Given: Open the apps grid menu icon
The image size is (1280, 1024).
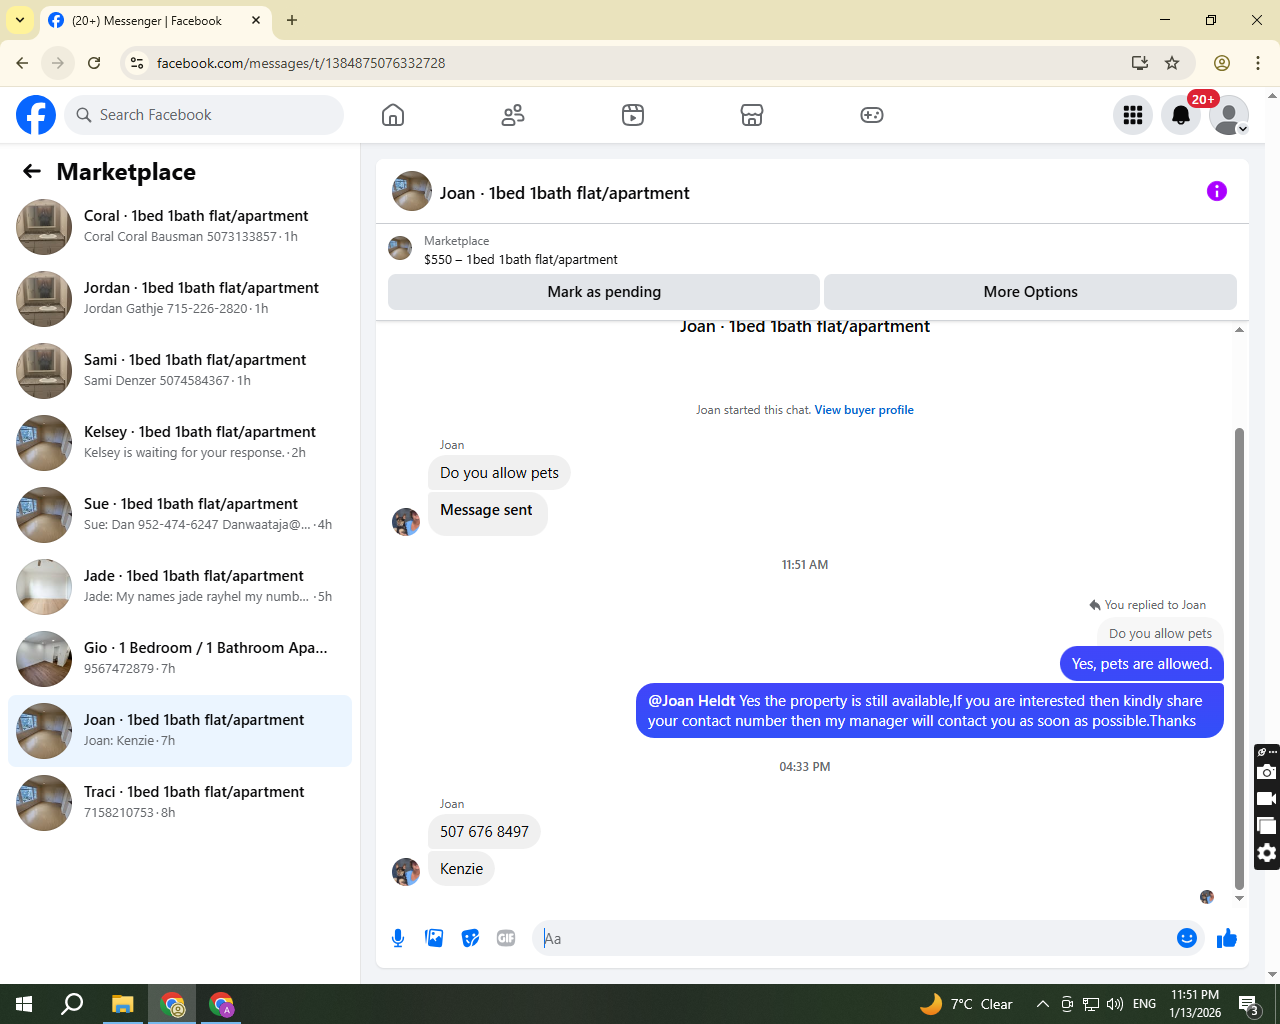Looking at the screenshot, I should [x=1133, y=115].
